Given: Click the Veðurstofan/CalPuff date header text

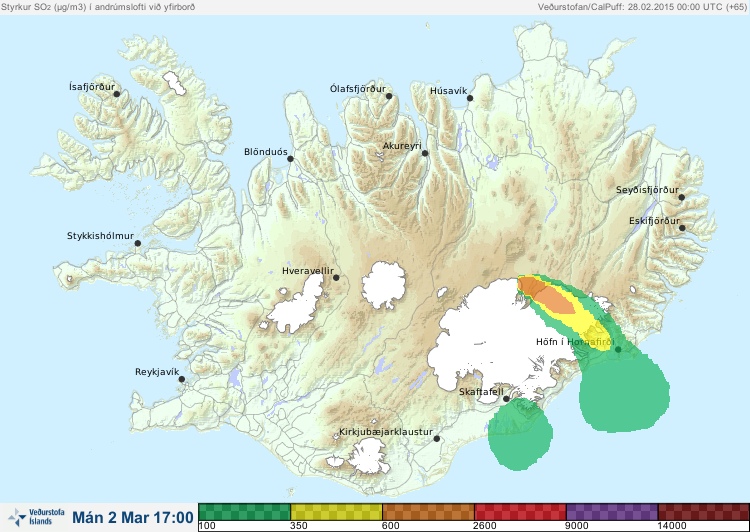Looking at the screenshot, I should pos(642,7).
